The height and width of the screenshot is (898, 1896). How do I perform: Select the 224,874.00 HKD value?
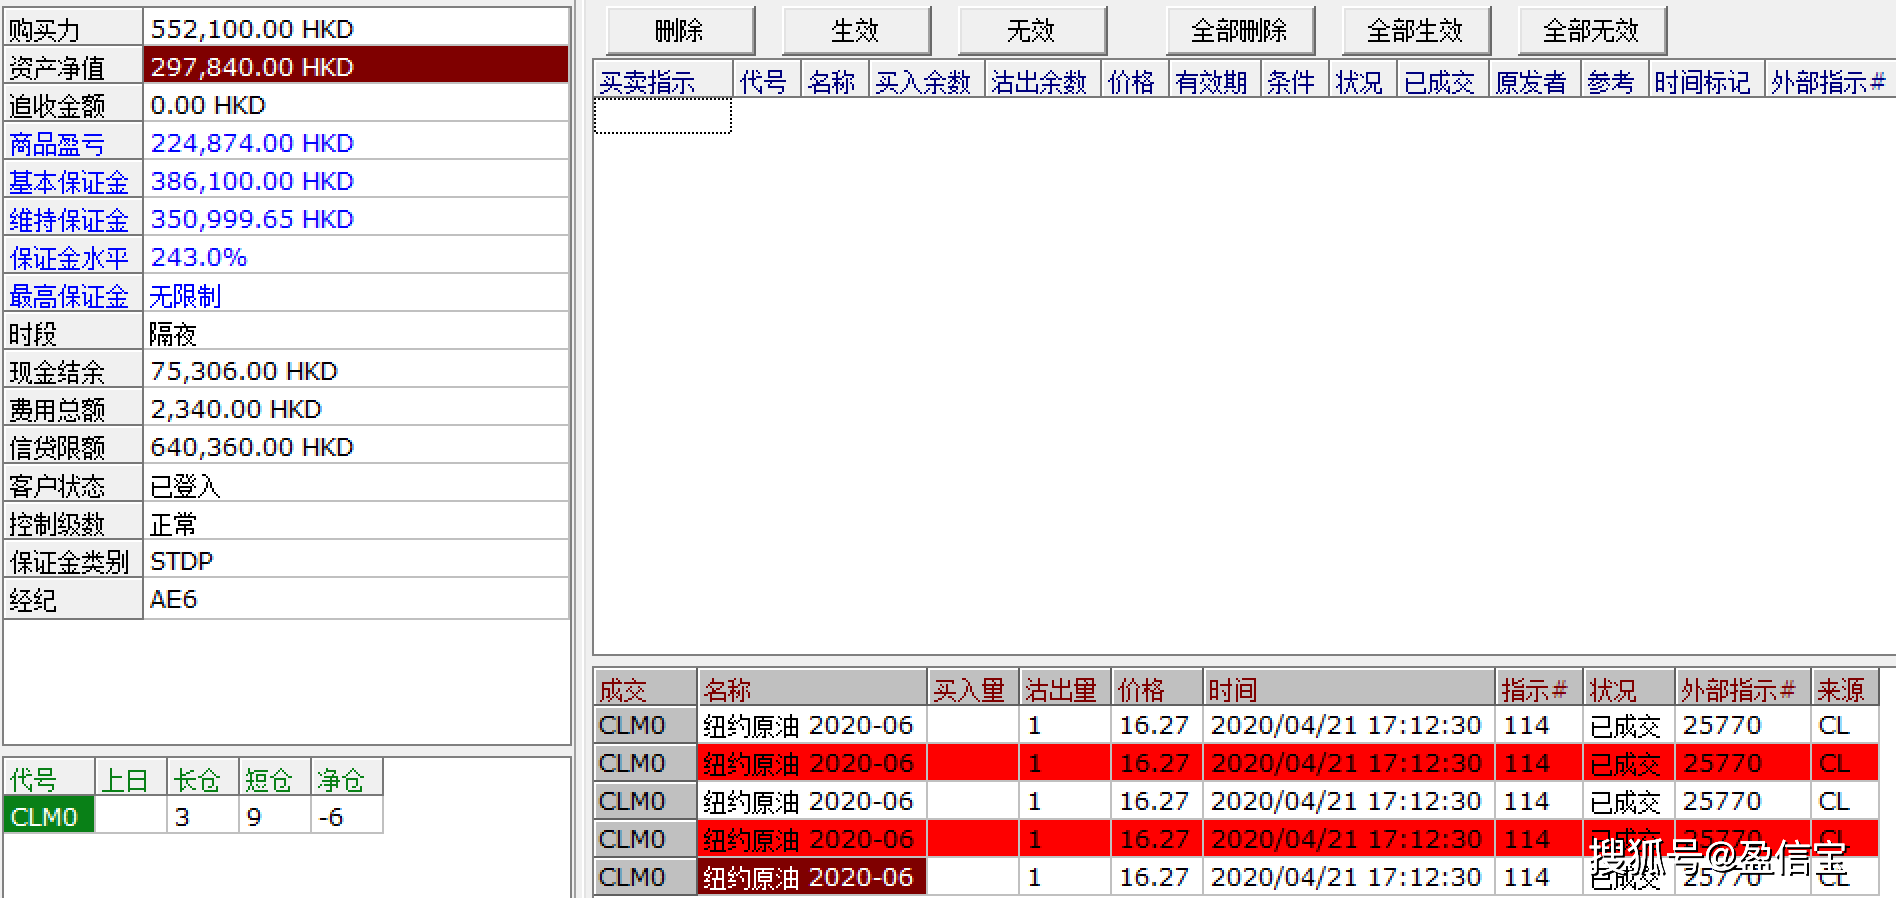click(252, 143)
